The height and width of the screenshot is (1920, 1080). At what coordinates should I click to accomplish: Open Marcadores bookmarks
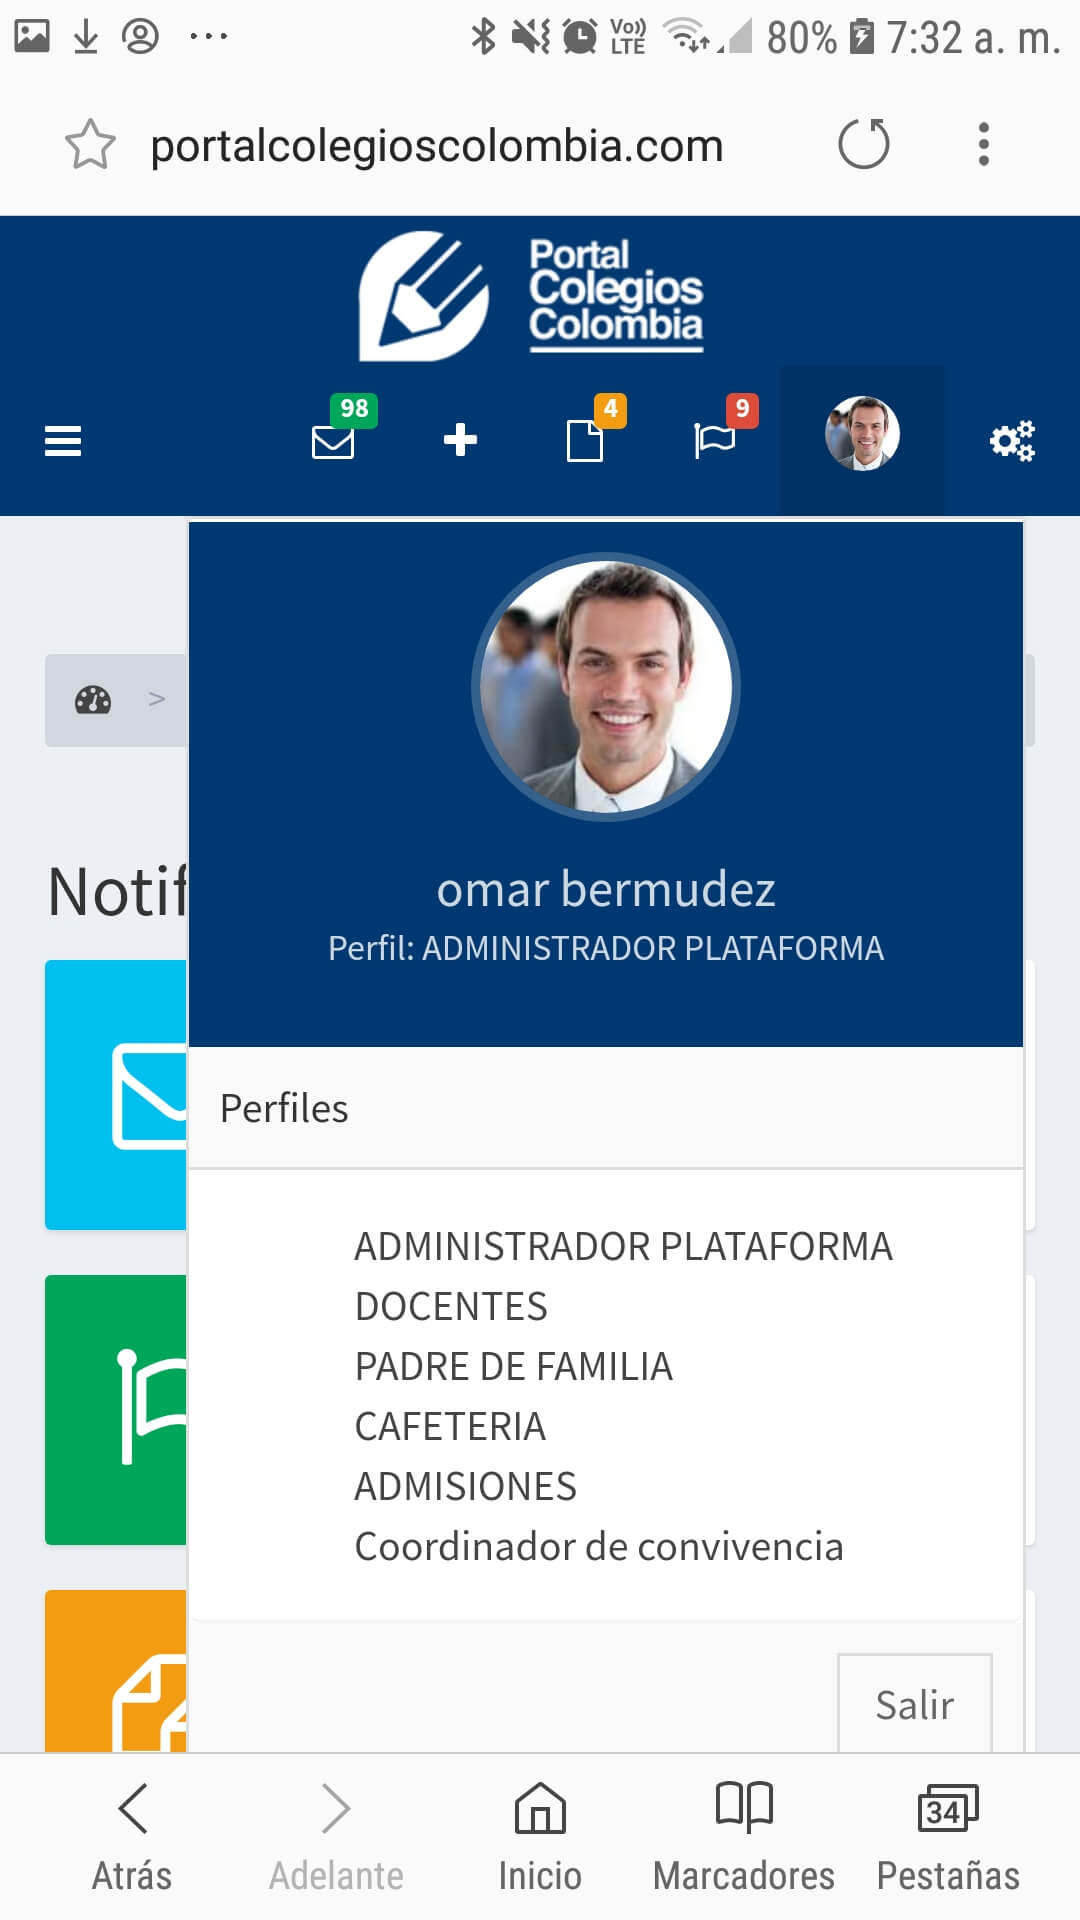[744, 1838]
